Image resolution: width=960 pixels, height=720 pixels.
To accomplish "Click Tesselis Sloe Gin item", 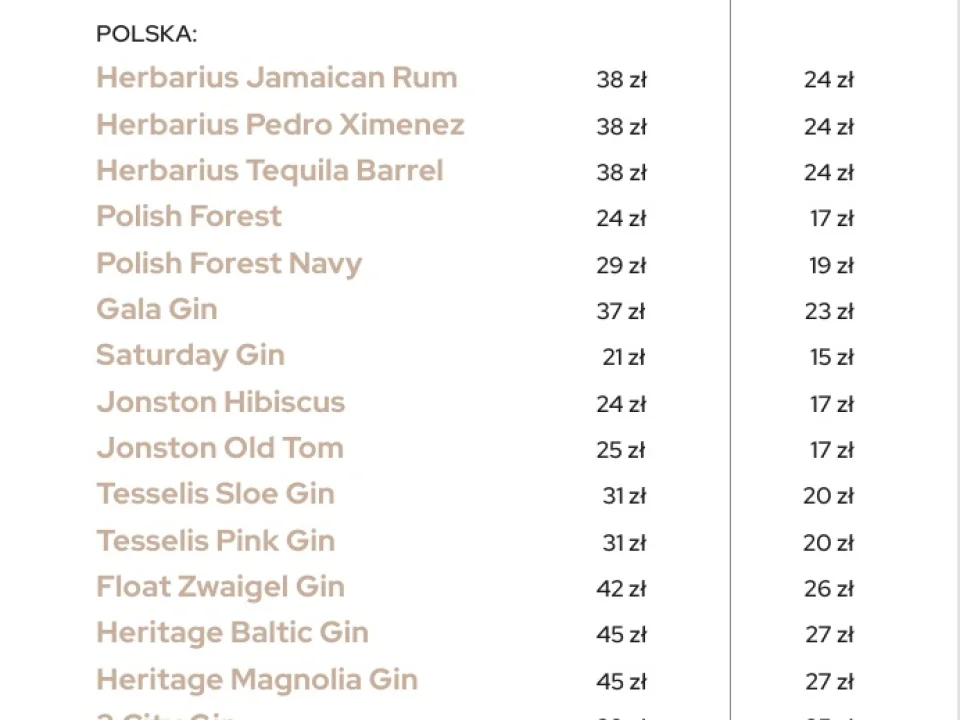I will pos(216,494).
